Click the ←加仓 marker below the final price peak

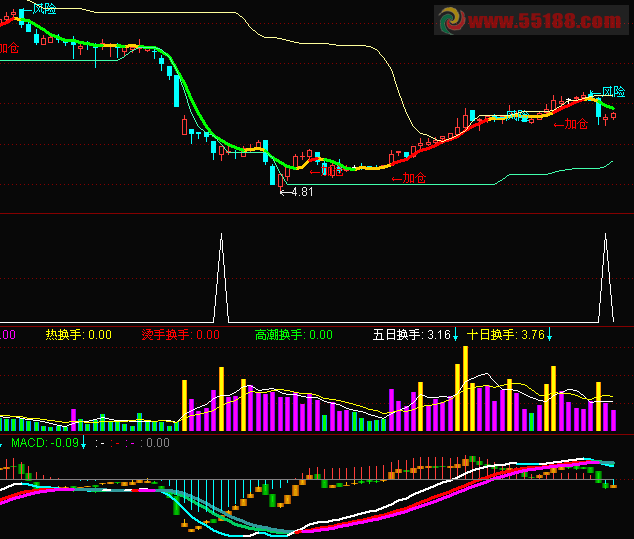coord(571,124)
